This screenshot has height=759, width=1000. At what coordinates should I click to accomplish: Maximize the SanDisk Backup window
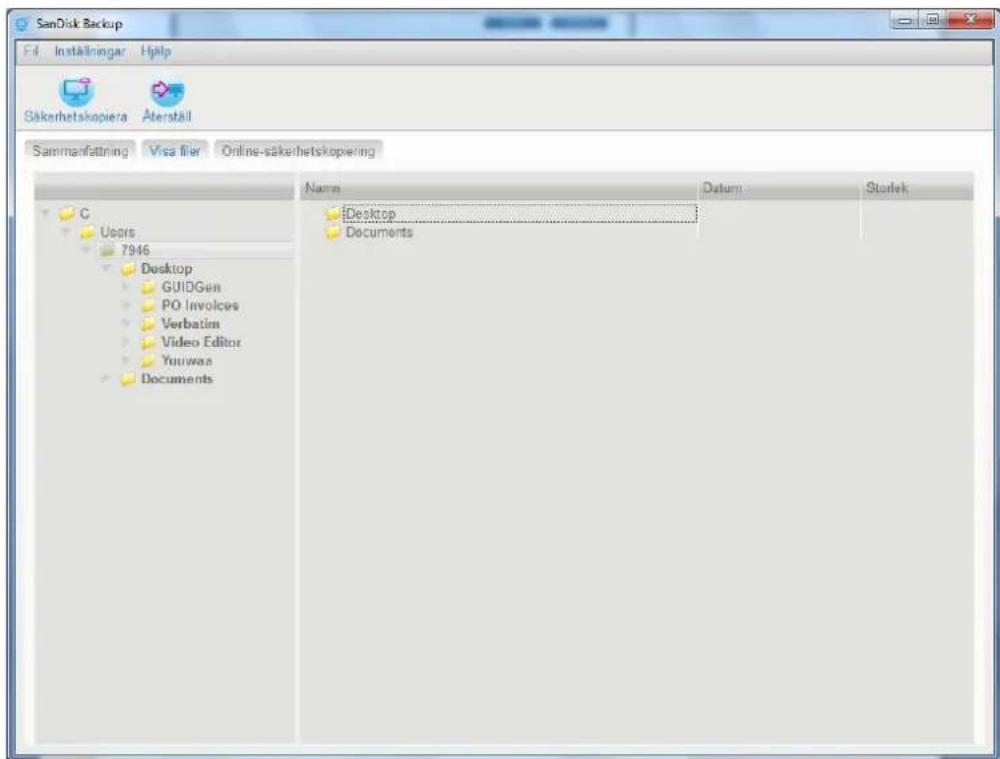click(932, 20)
